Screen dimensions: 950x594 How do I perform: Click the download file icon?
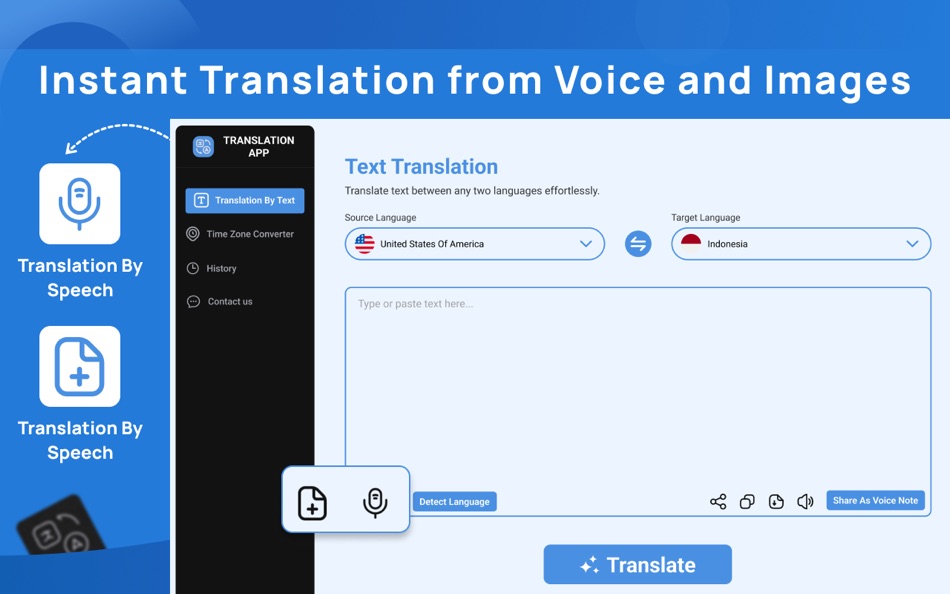776,502
